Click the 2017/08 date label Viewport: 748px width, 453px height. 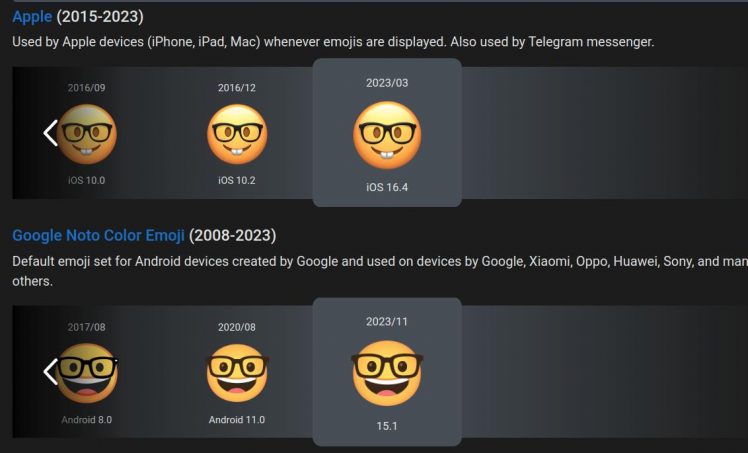pos(86,327)
